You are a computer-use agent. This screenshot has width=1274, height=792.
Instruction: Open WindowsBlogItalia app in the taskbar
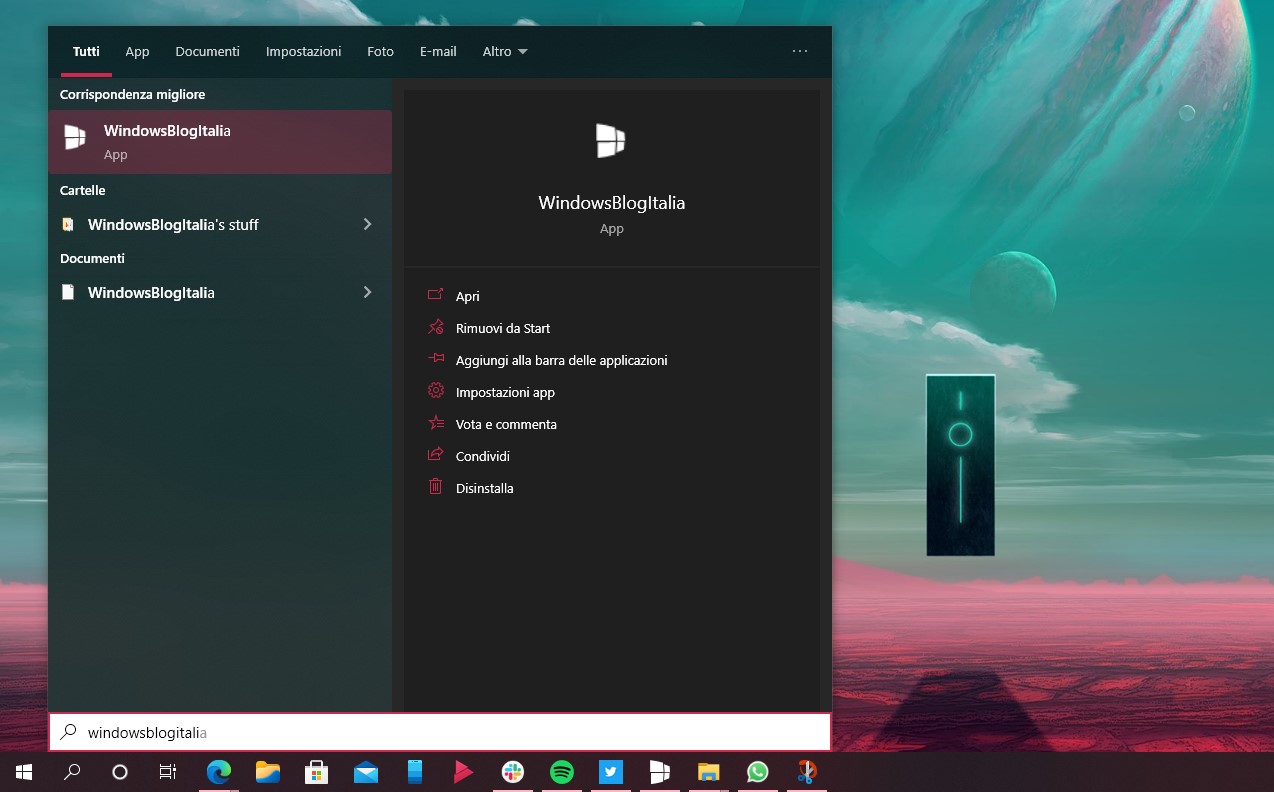tap(659, 771)
